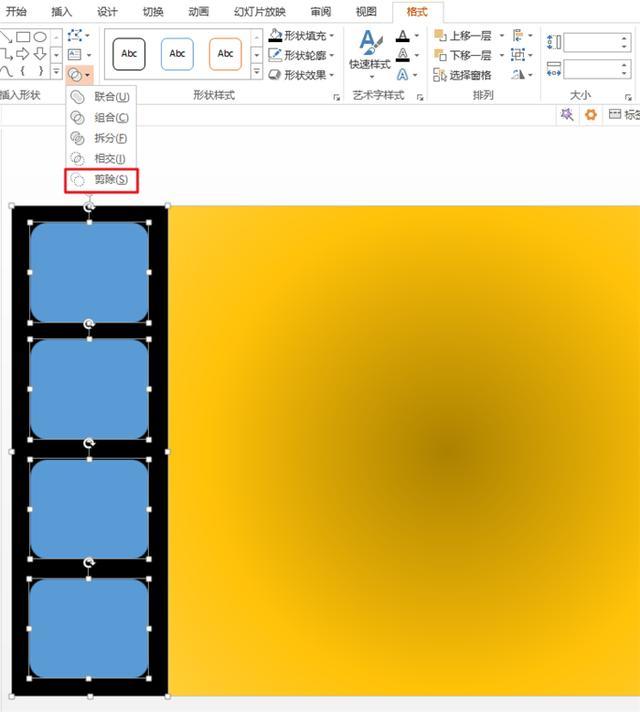Click 形状轮廓 shape outline button

tap(298, 55)
